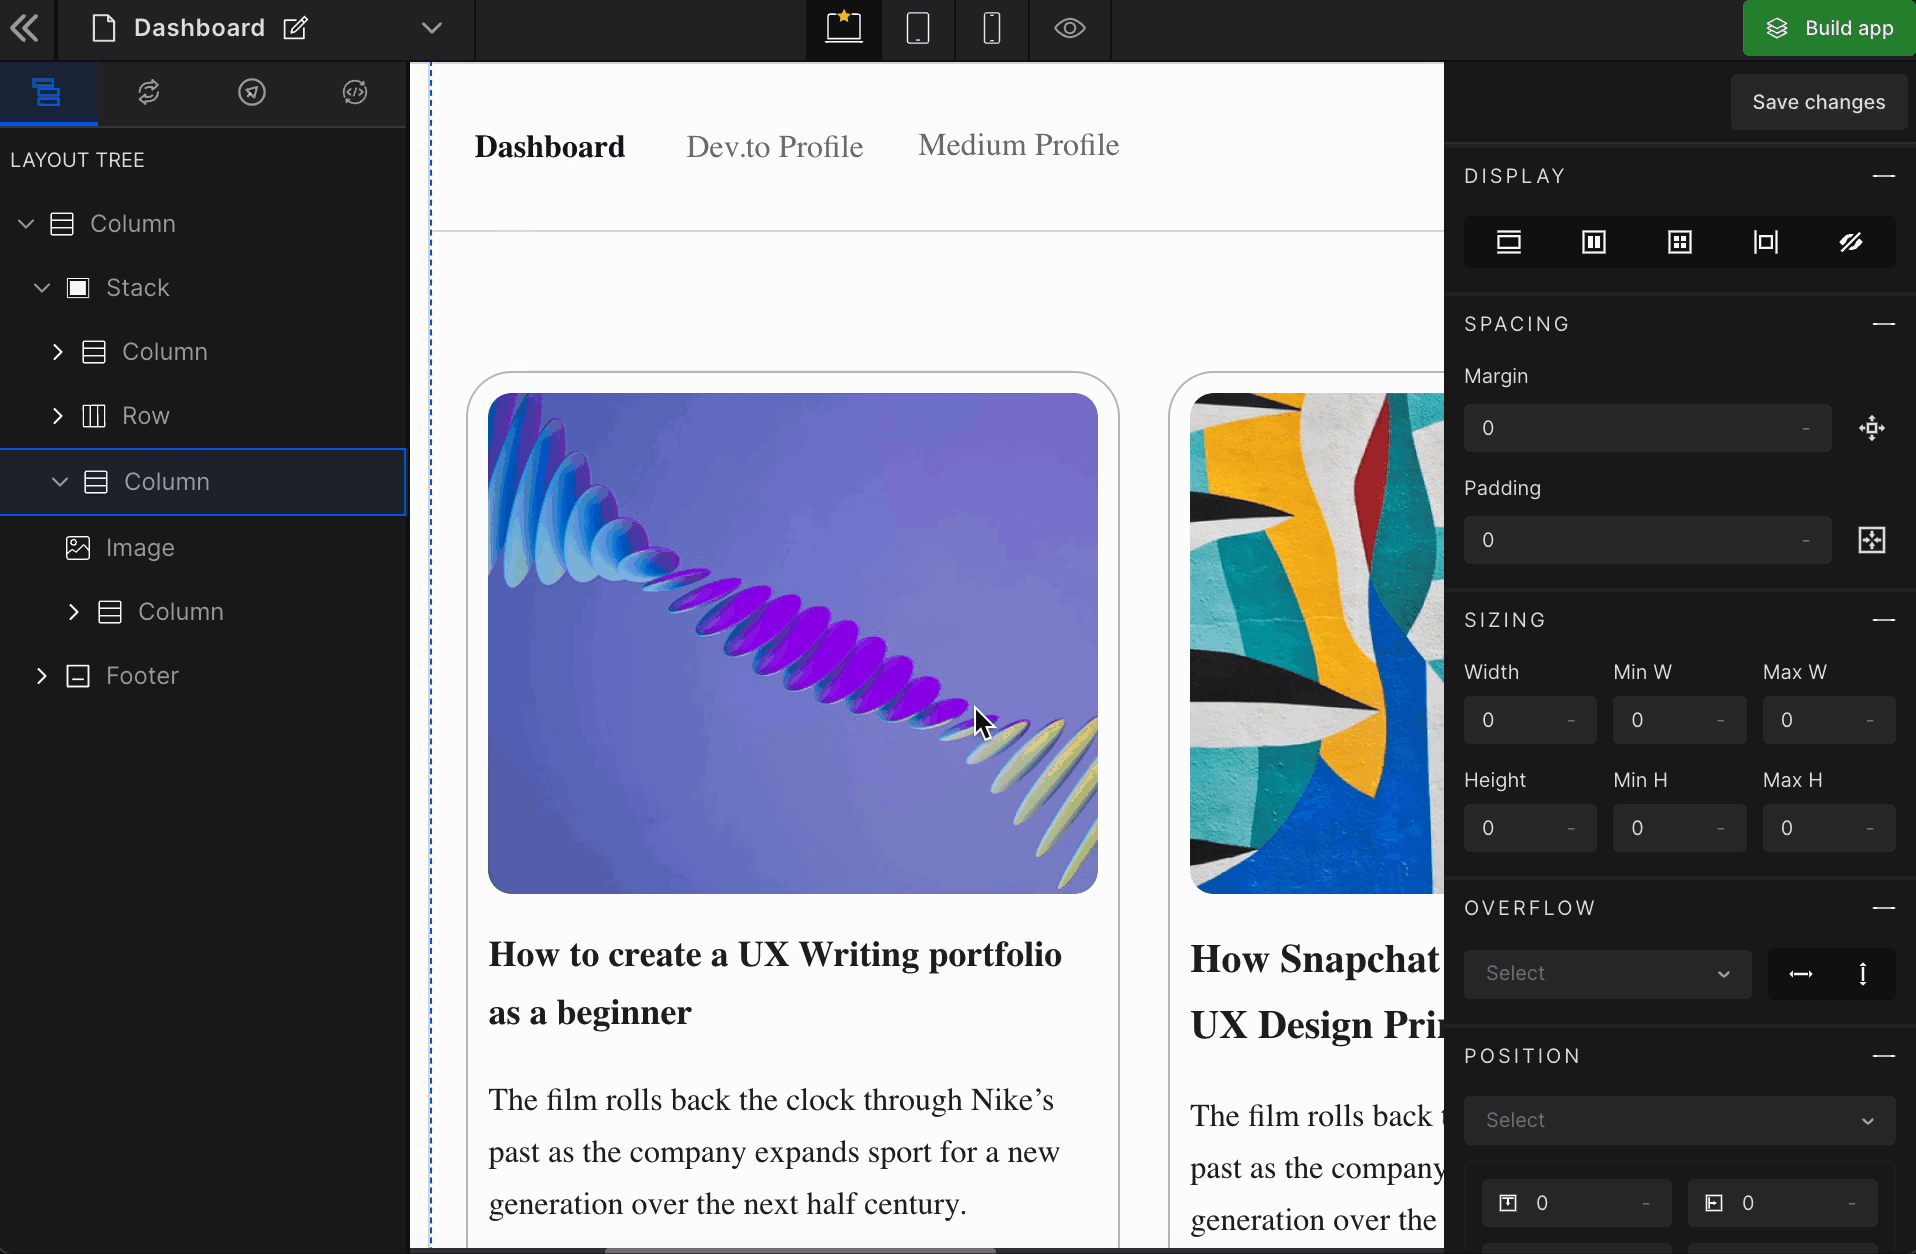Collapse the DISPLAY section
Screen dimensions: 1916x1254
point(1884,176)
